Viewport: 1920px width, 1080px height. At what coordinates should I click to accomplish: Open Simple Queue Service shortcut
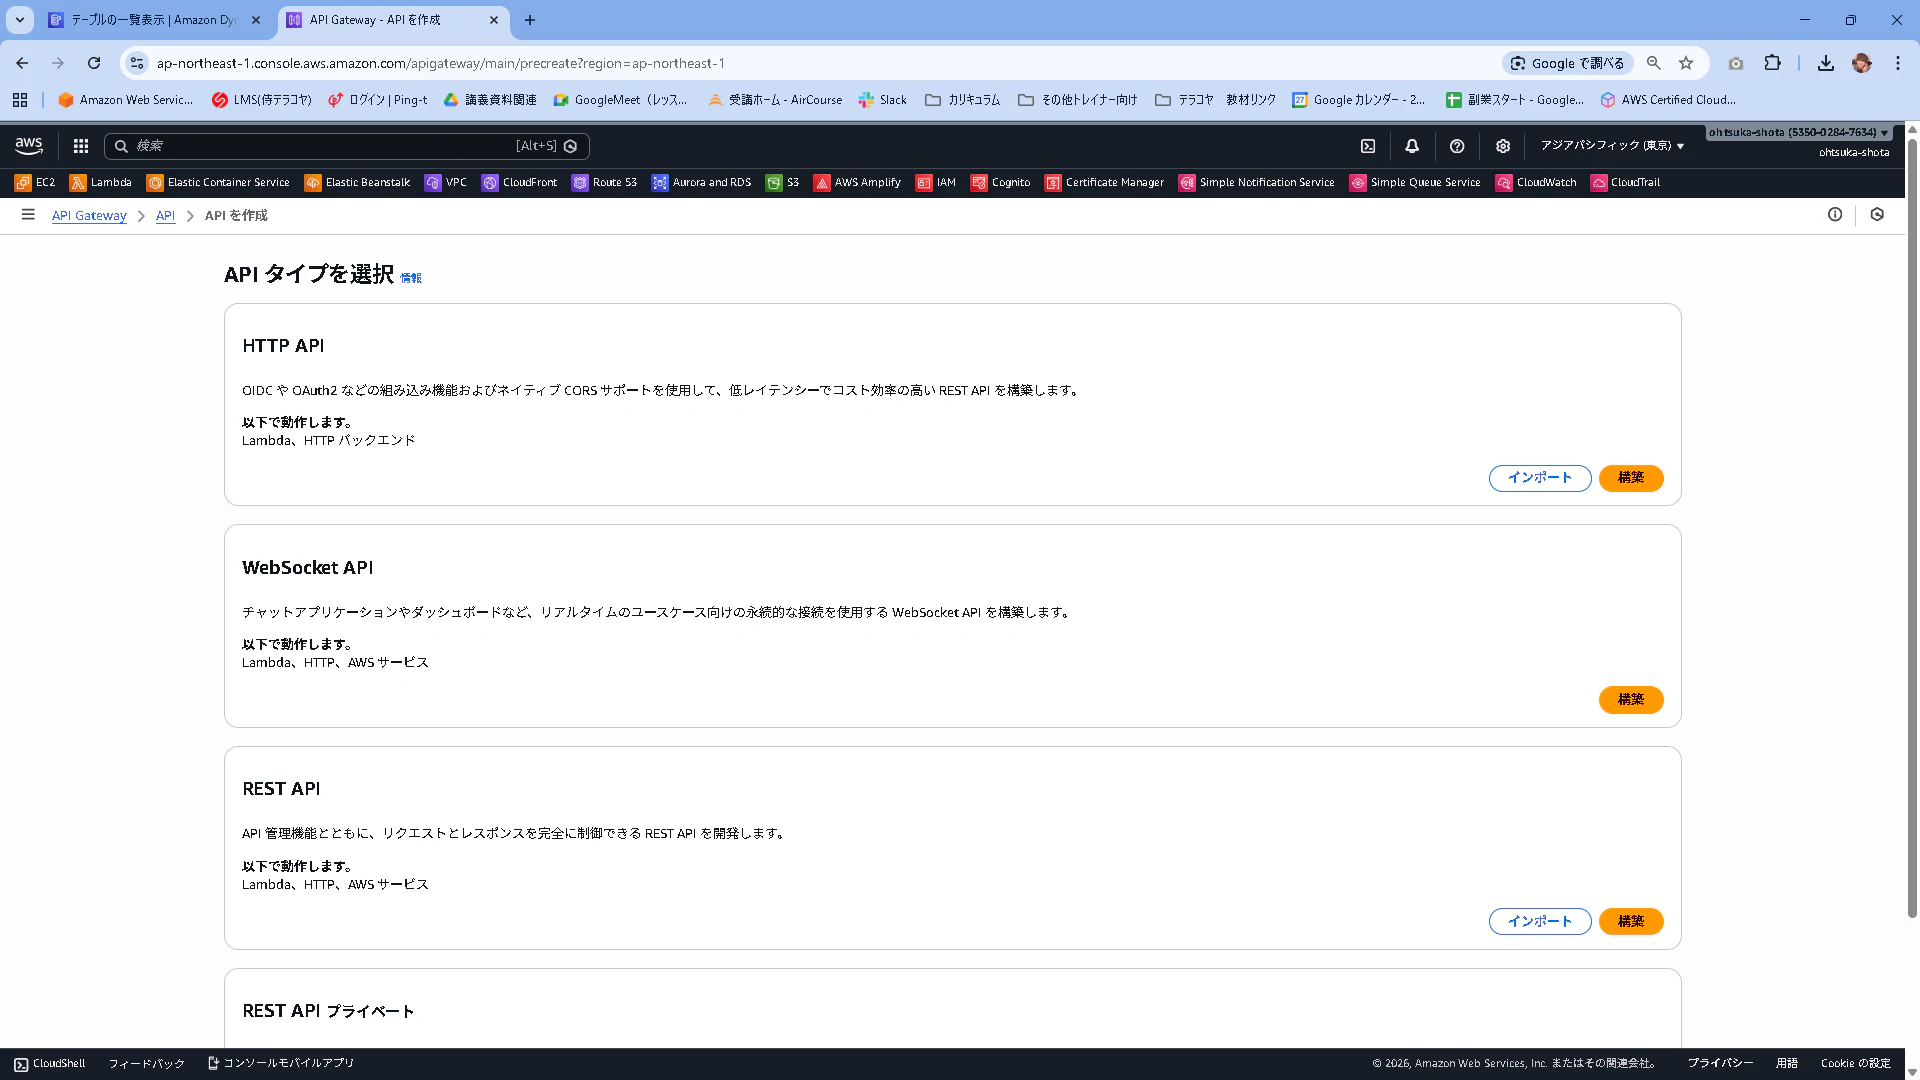coord(1415,183)
